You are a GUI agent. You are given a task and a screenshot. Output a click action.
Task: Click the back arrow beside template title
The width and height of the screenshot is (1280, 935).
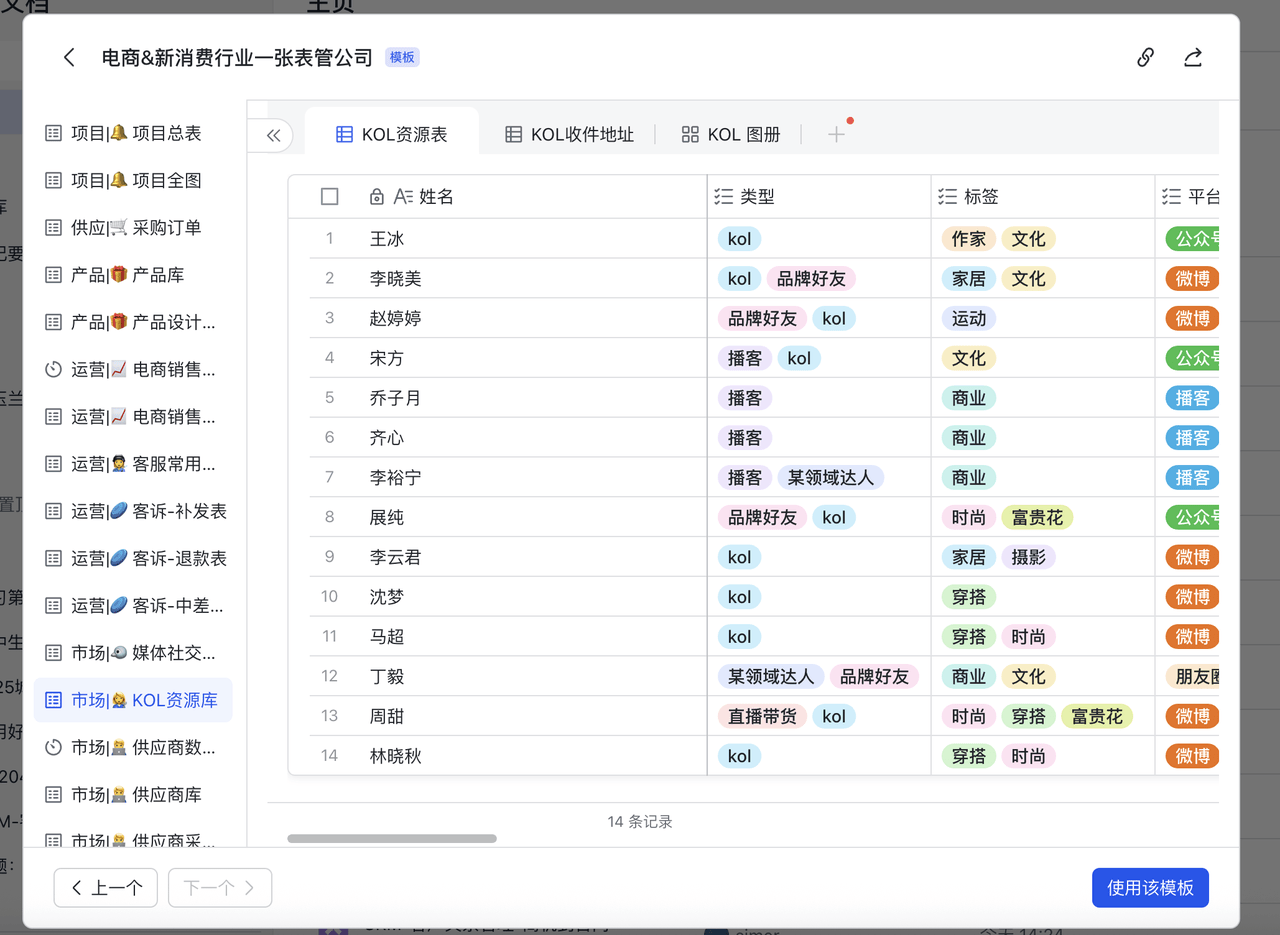coord(69,57)
